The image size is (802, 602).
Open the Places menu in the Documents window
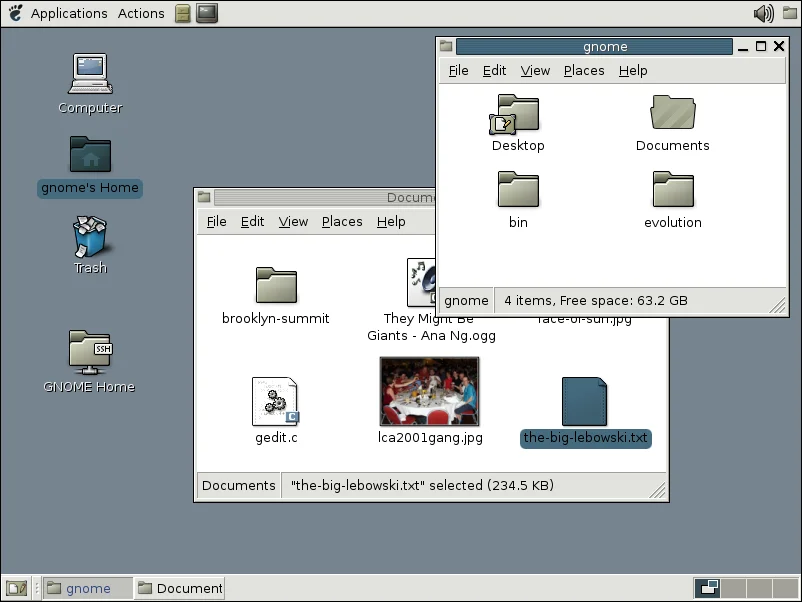(341, 221)
